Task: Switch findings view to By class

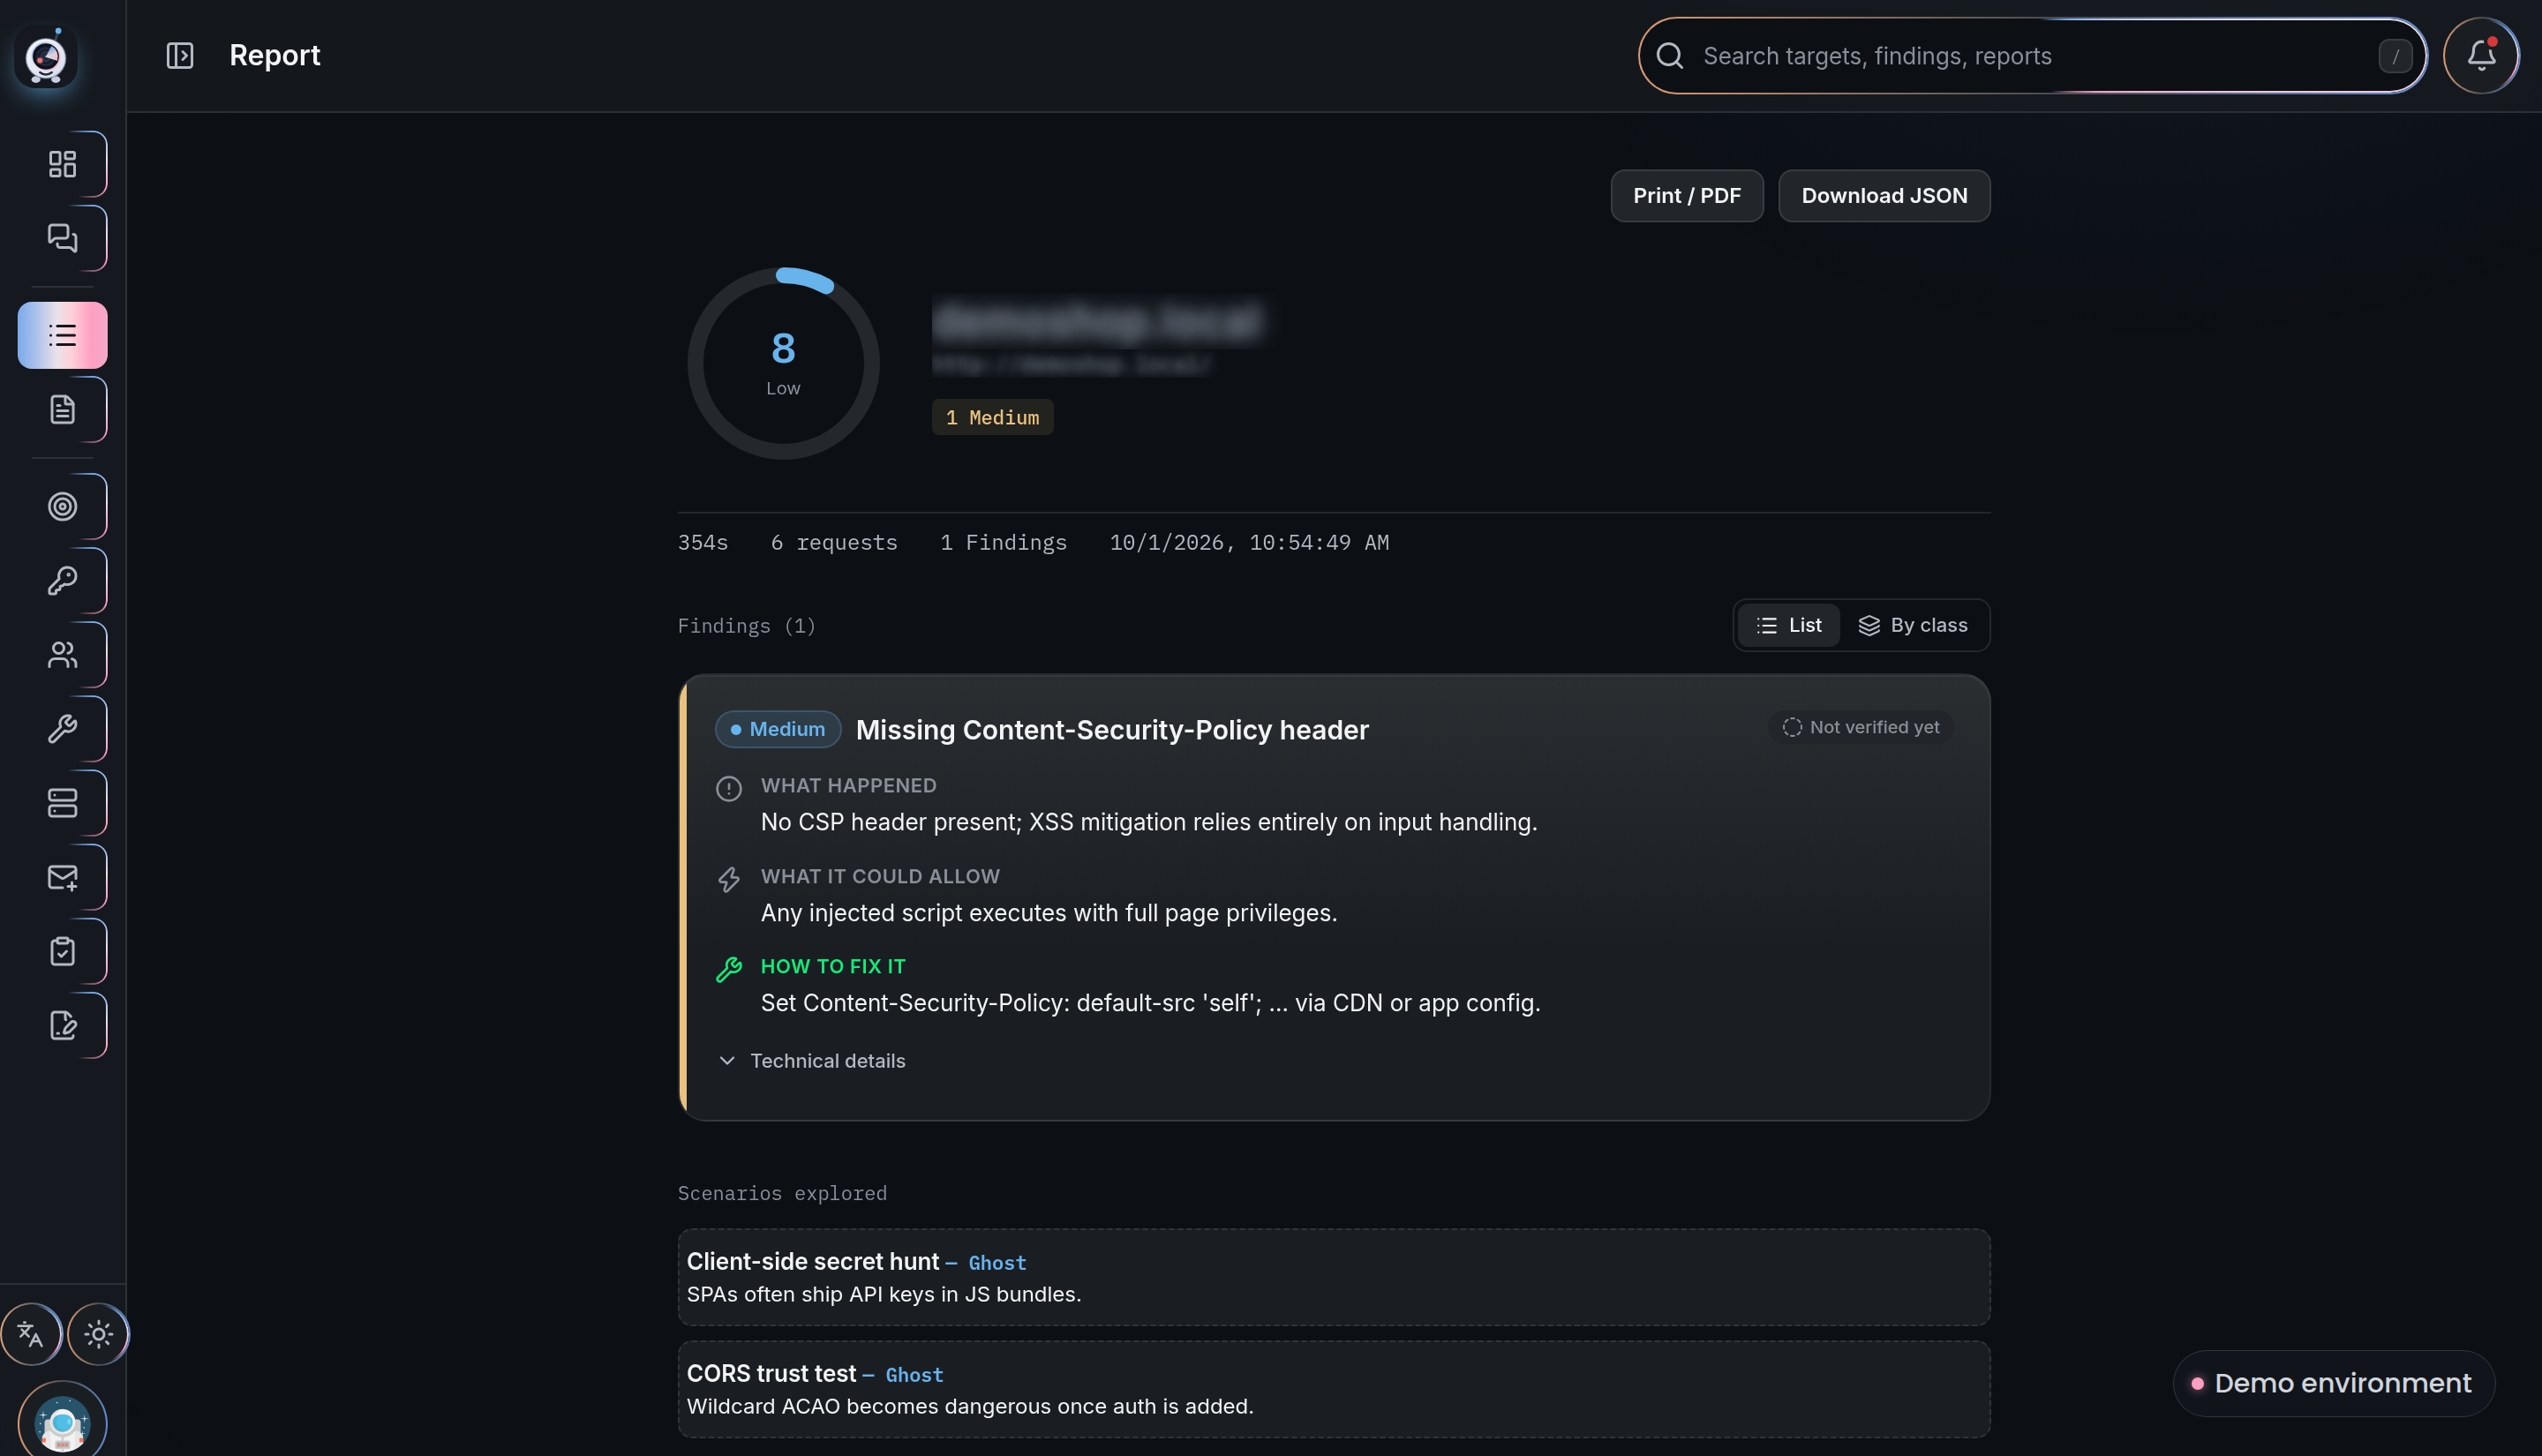Action: (x=1913, y=625)
